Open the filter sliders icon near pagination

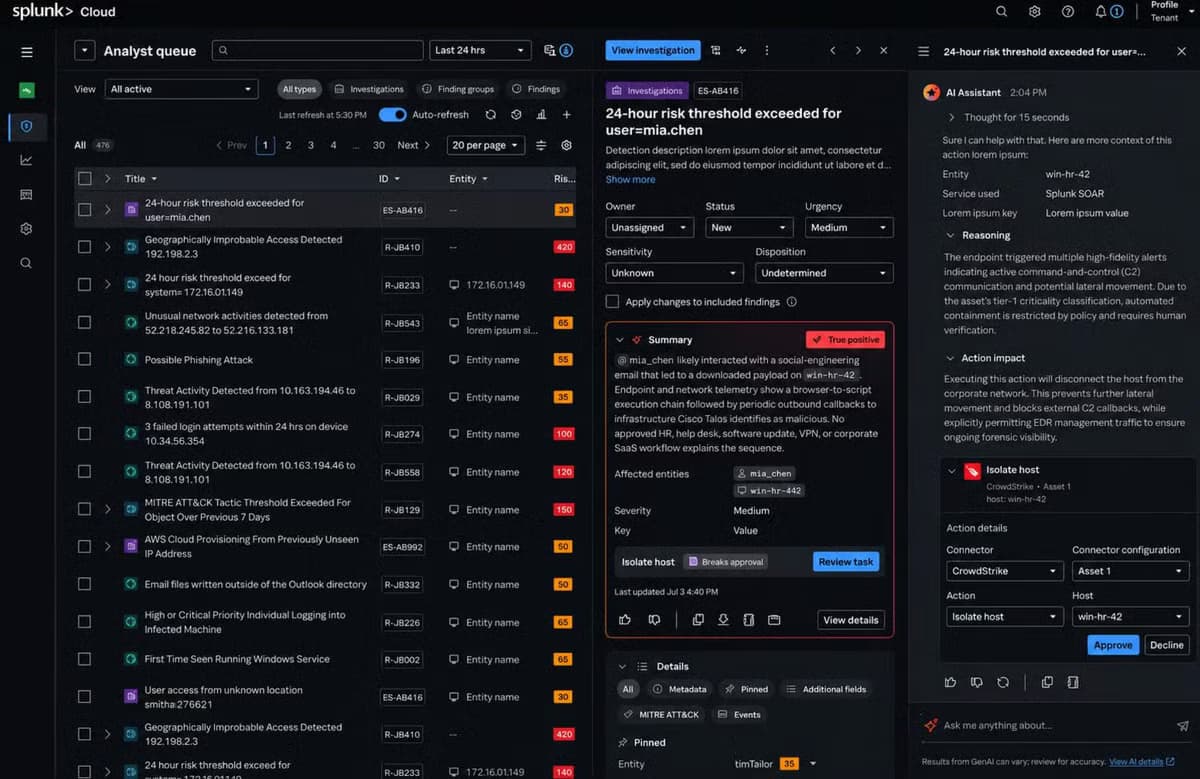point(541,145)
